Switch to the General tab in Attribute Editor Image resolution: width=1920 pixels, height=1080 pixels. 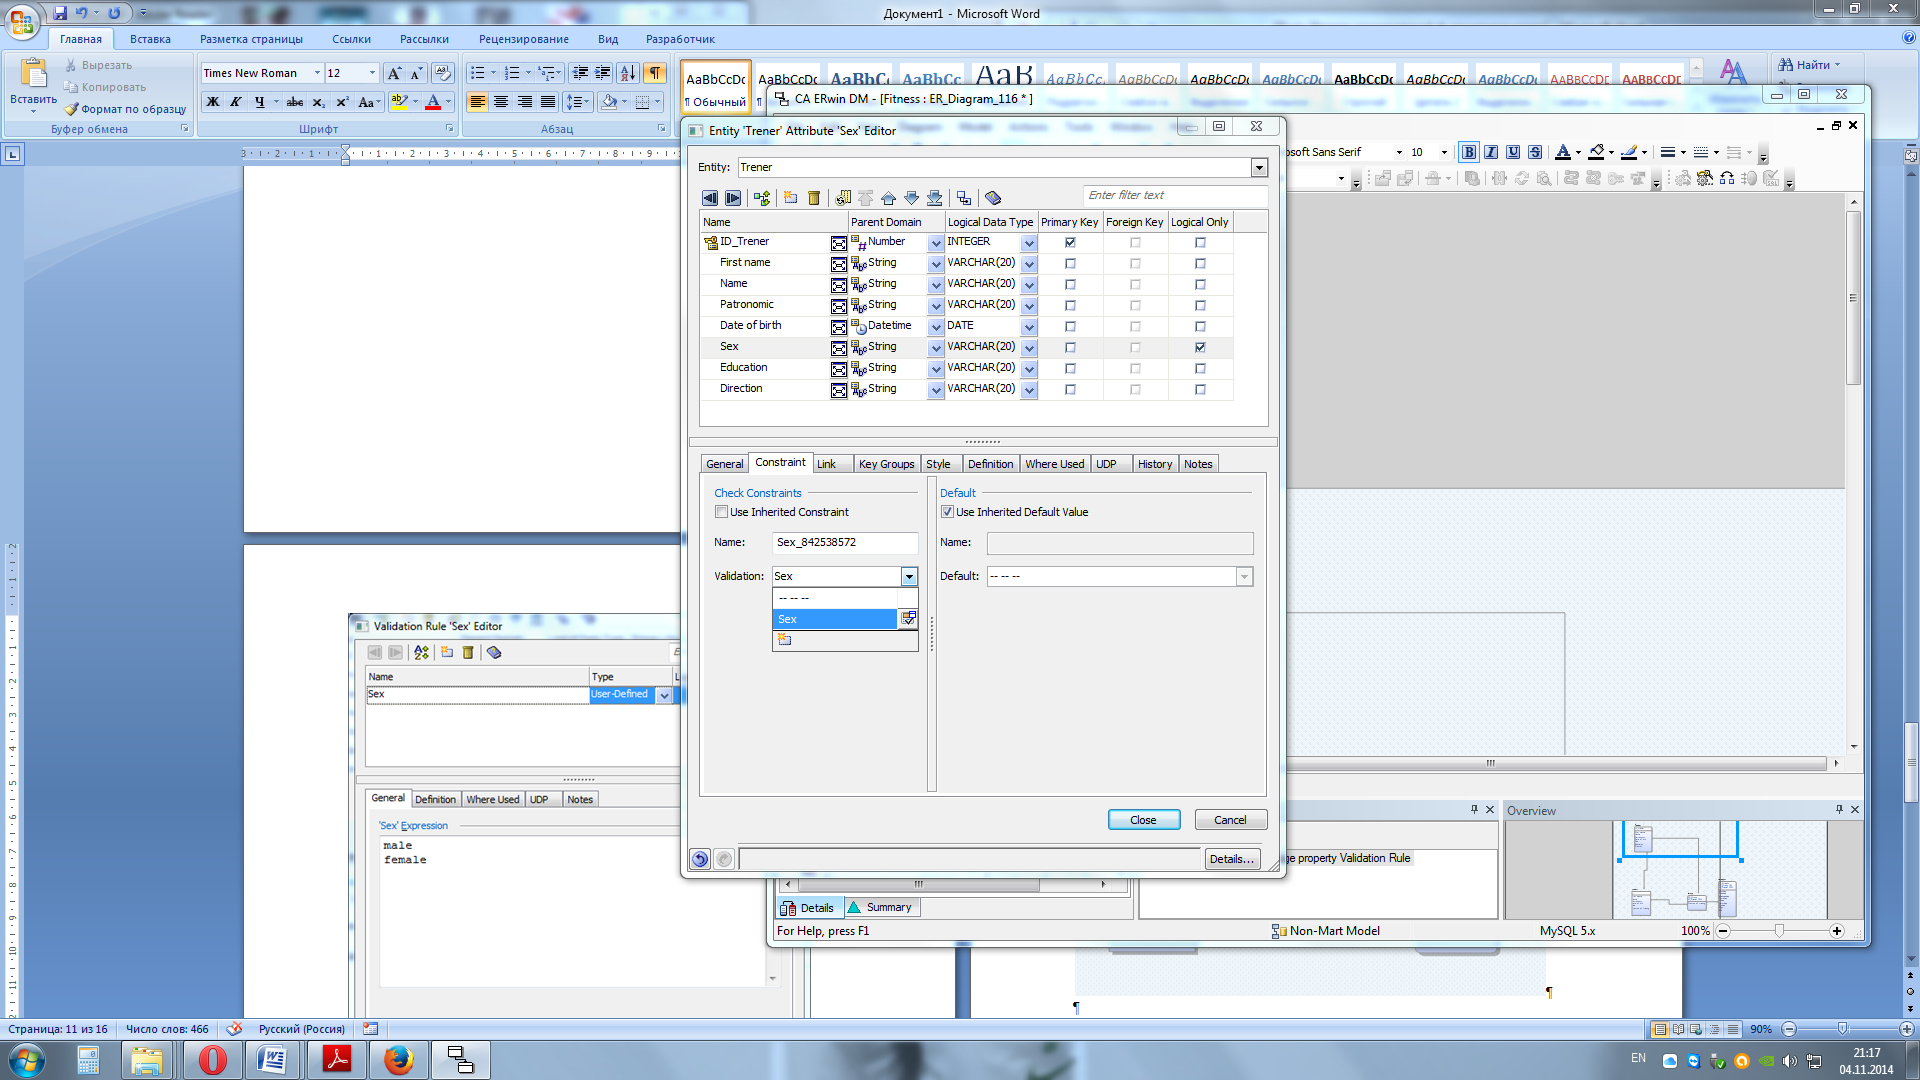tap(724, 464)
